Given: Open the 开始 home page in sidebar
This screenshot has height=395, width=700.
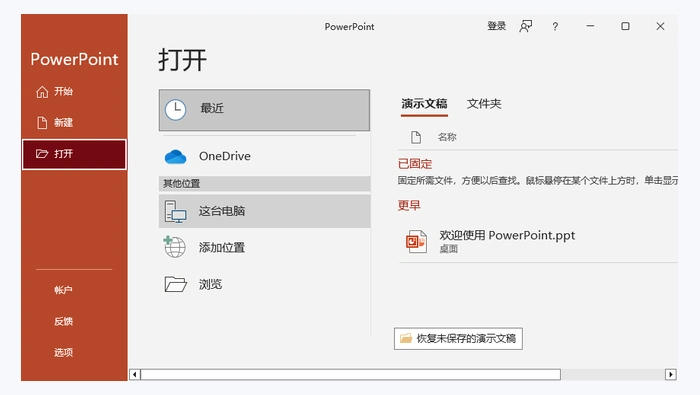Looking at the screenshot, I should point(74,91).
